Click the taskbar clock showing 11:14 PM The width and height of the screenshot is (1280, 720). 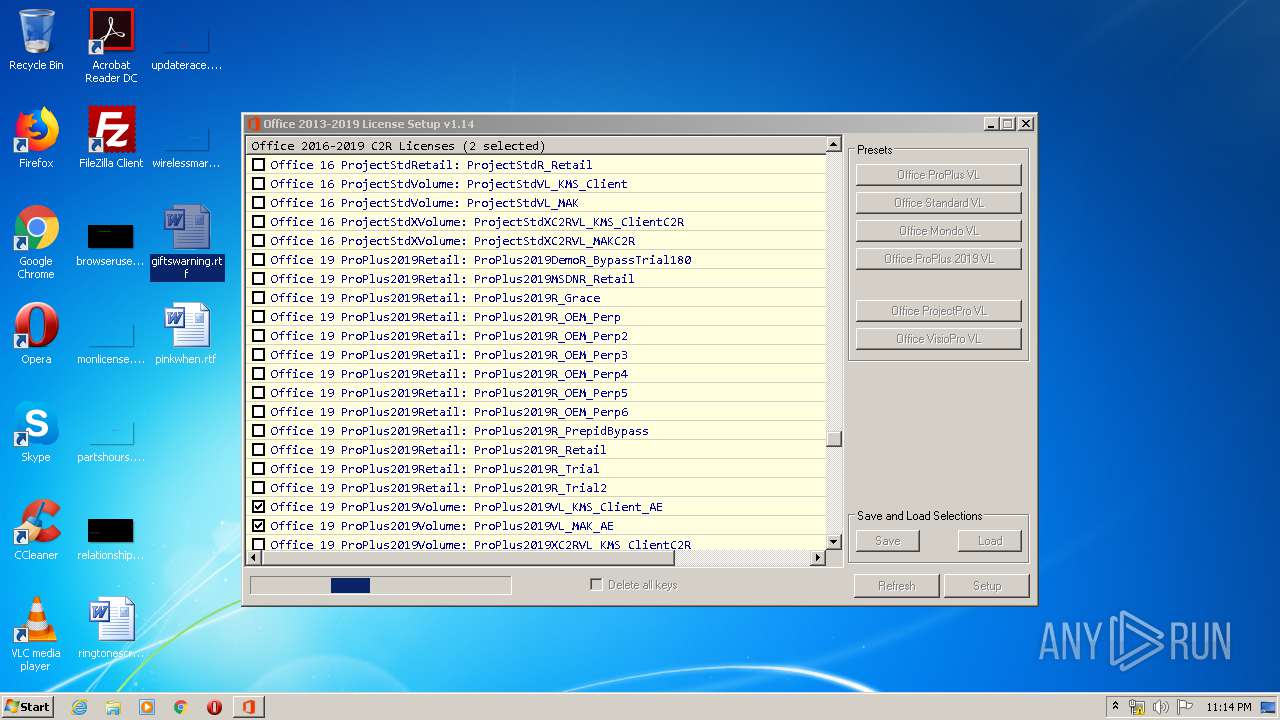click(x=1228, y=707)
